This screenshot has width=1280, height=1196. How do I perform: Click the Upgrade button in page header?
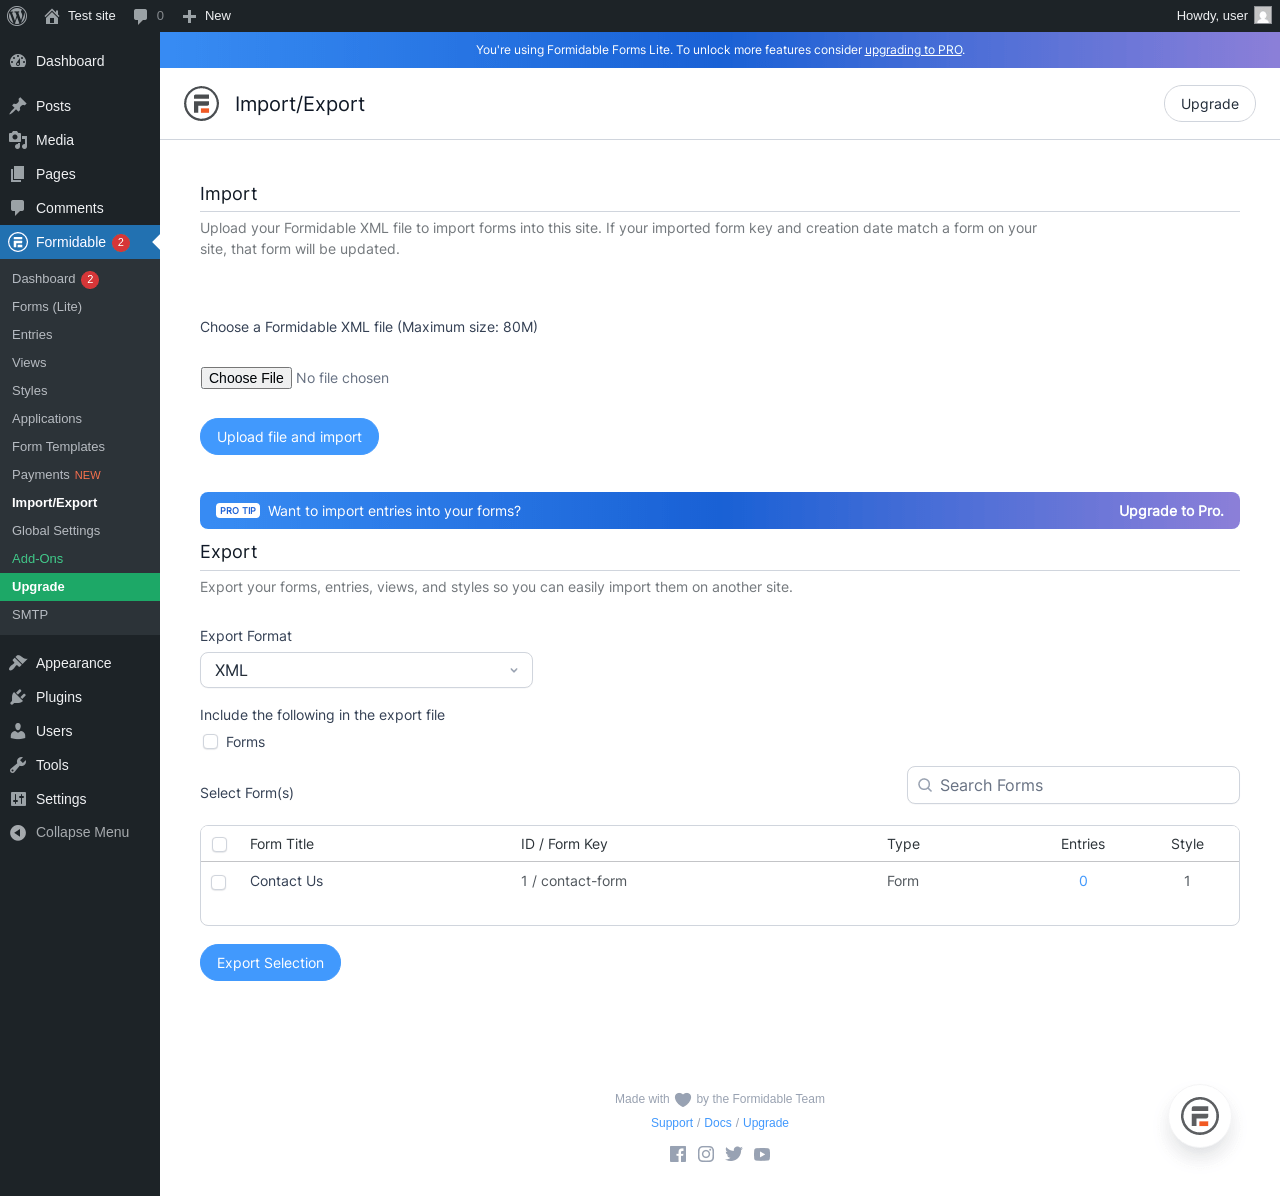(x=1210, y=104)
